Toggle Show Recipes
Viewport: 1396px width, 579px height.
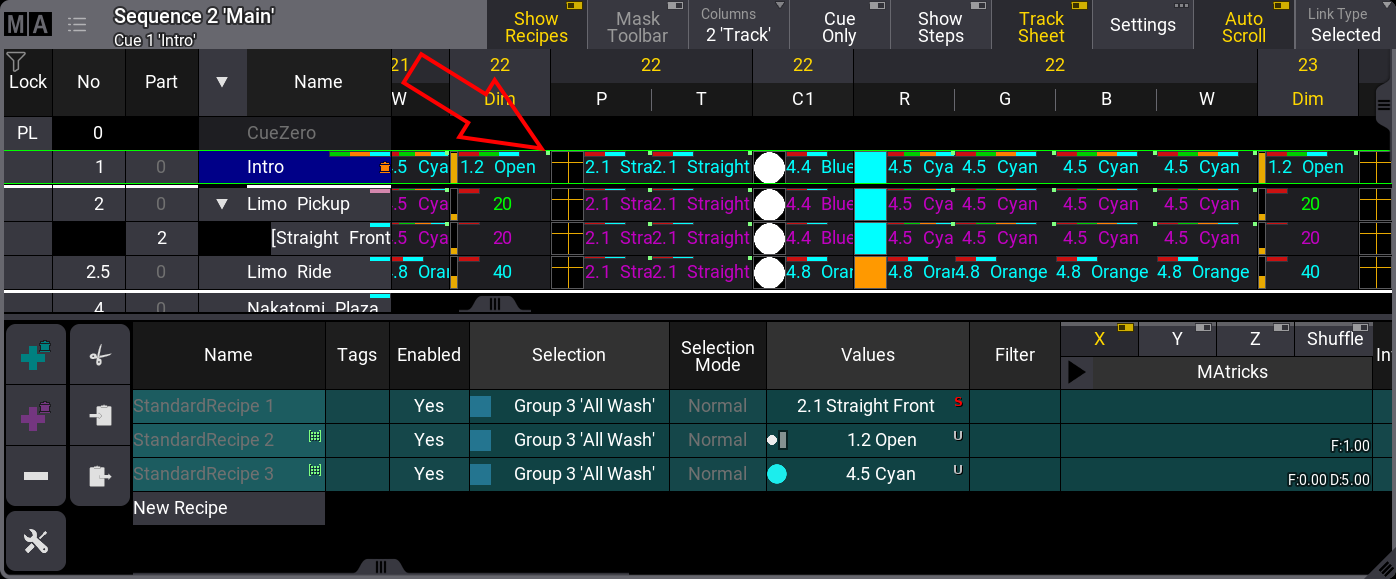point(536,25)
